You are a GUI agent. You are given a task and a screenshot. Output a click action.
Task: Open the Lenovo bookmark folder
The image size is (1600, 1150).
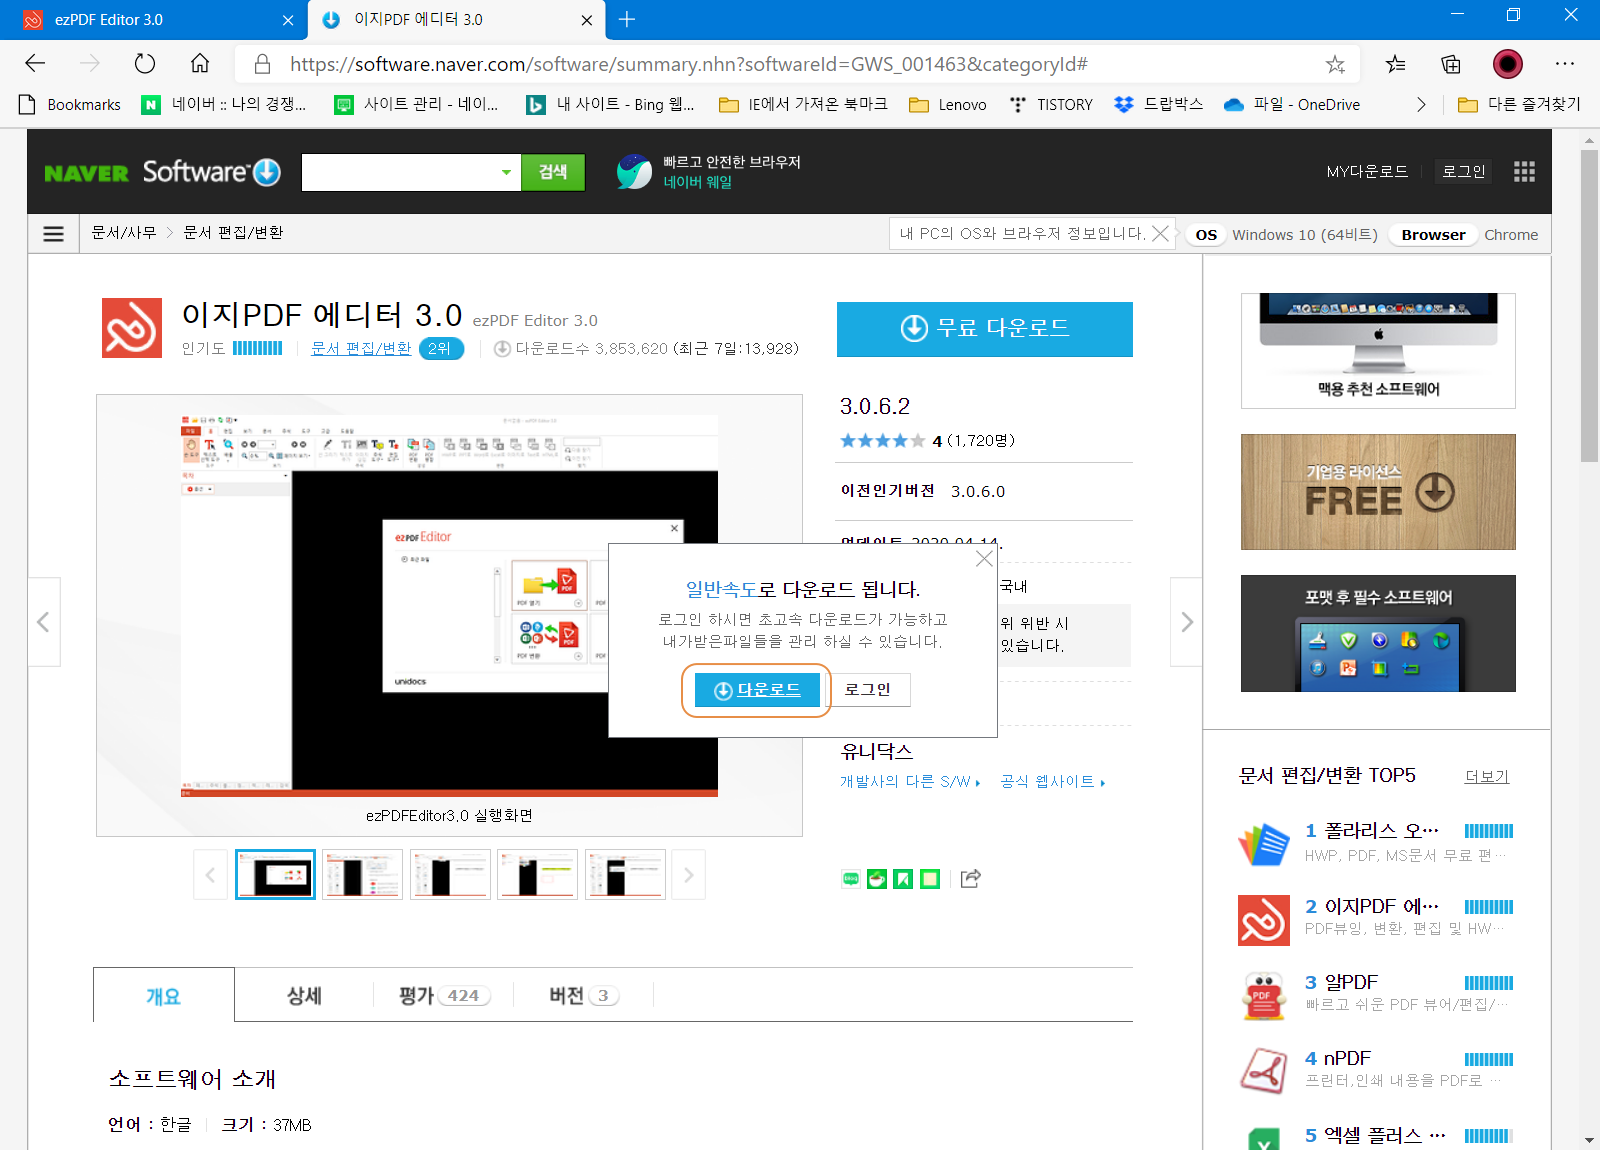tap(948, 104)
